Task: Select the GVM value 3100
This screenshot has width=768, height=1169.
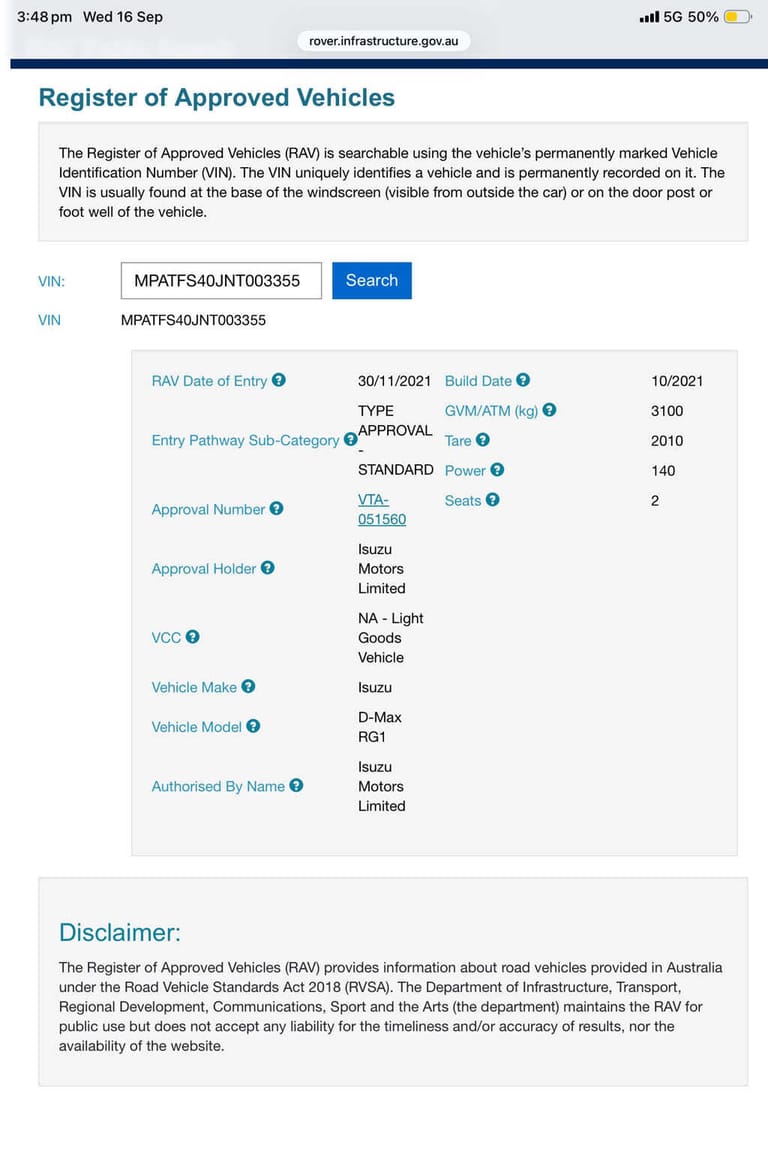Action: click(667, 411)
